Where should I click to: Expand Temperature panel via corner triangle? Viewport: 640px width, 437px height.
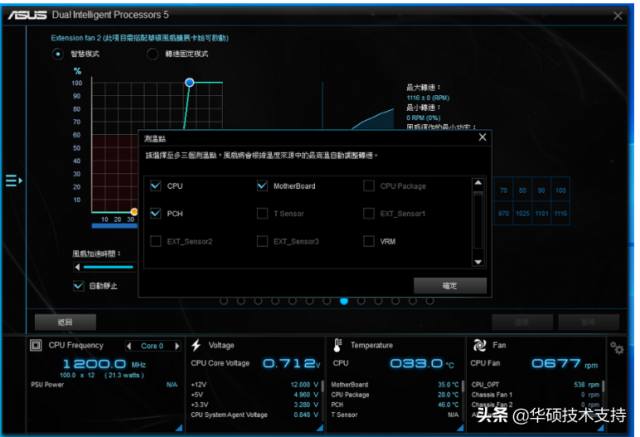[460, 428]
